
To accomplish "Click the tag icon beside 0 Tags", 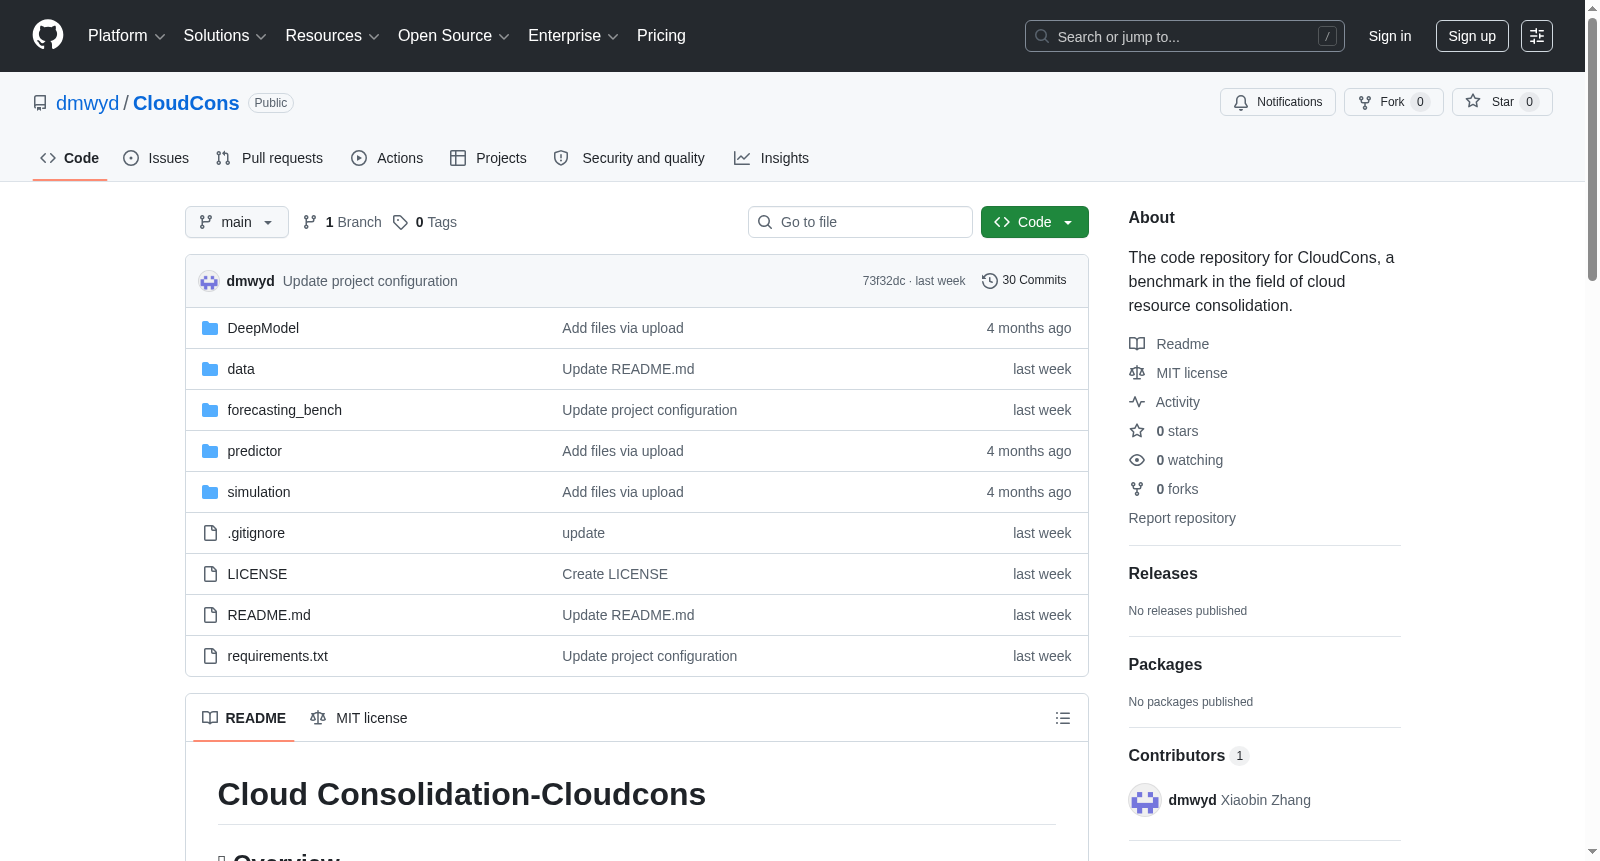I will click(400, 222).
